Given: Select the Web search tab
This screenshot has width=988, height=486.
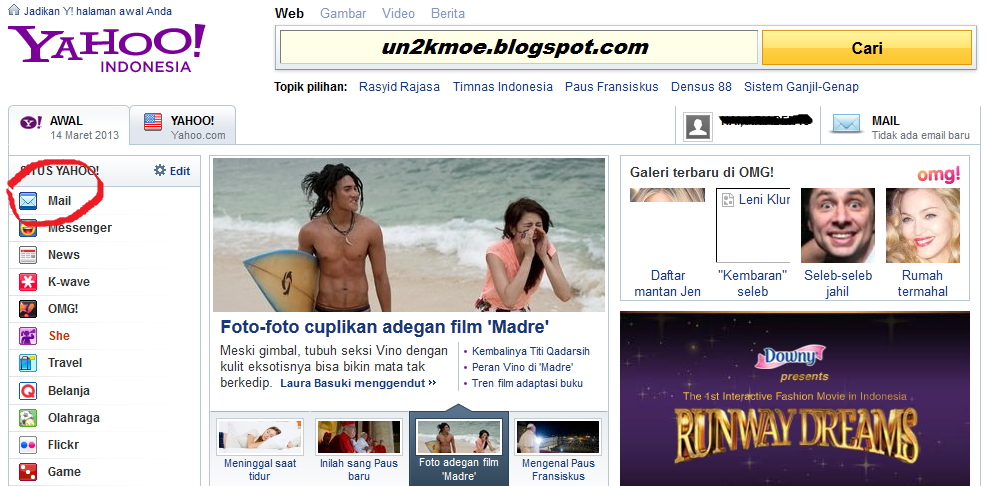Looking at the screenshot, I should (x=289, y=13).
